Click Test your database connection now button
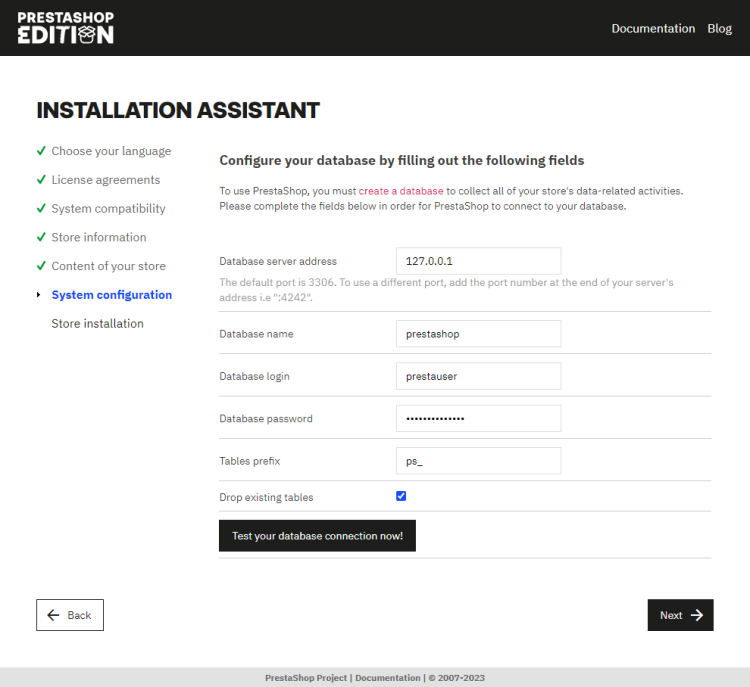This screenshot has height=687, width=750. (x=317, y=536)
